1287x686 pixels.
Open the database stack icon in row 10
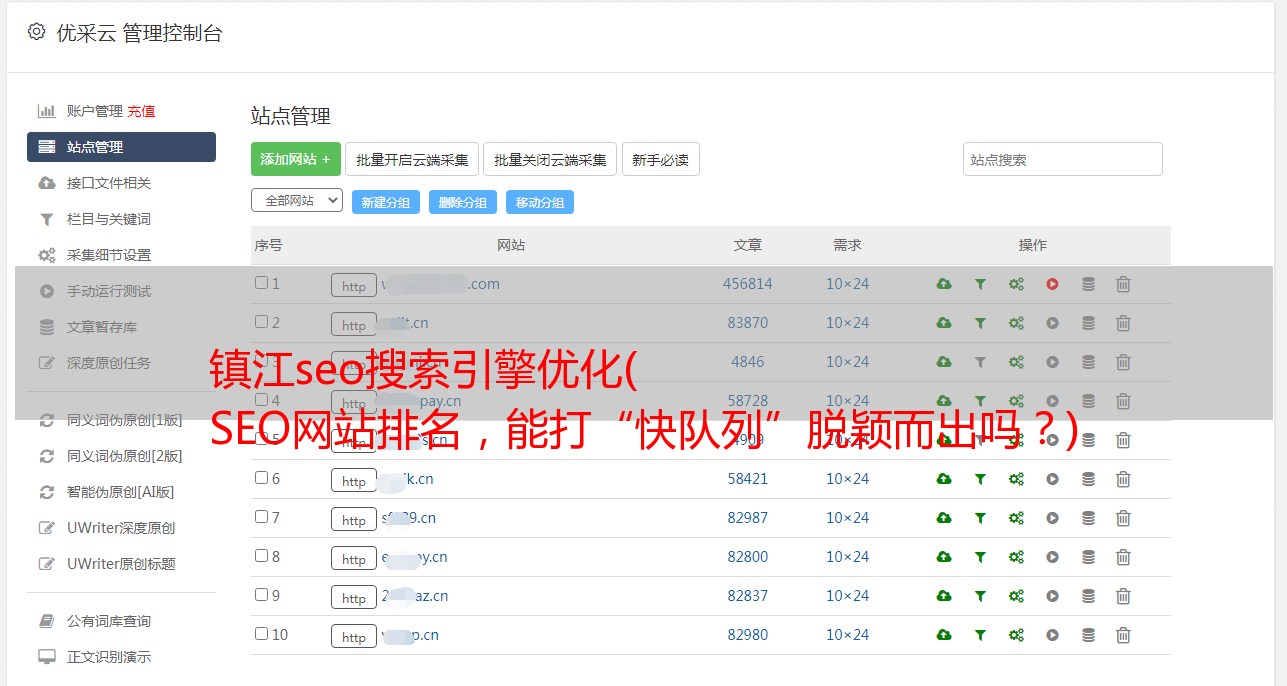tap(1088, 635)
